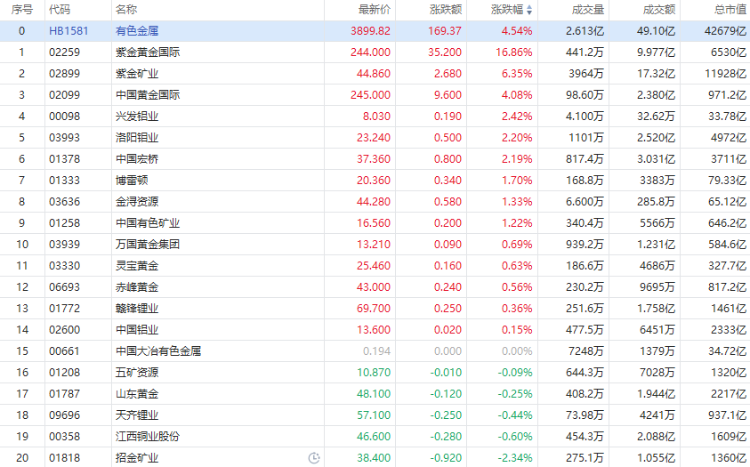Select stock 招金矿业
750x467 pixels.
click(137, 458)
